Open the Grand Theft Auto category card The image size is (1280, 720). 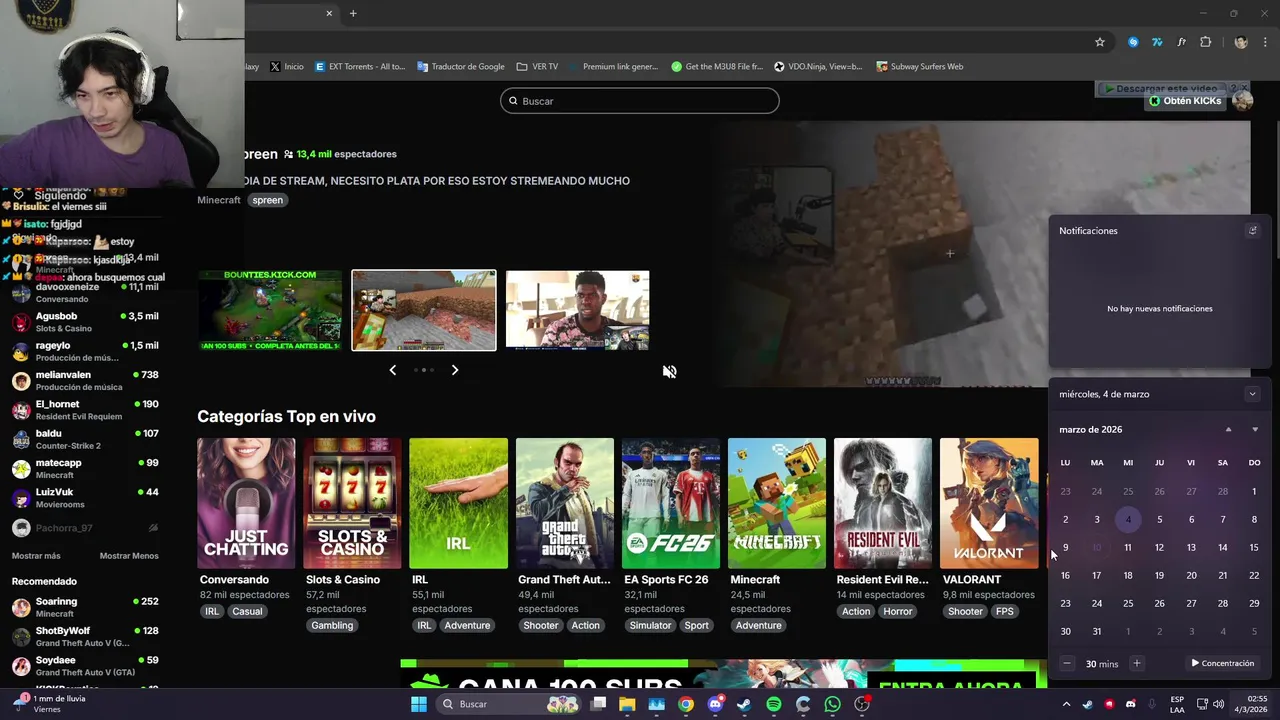click(x=565, y=503)
